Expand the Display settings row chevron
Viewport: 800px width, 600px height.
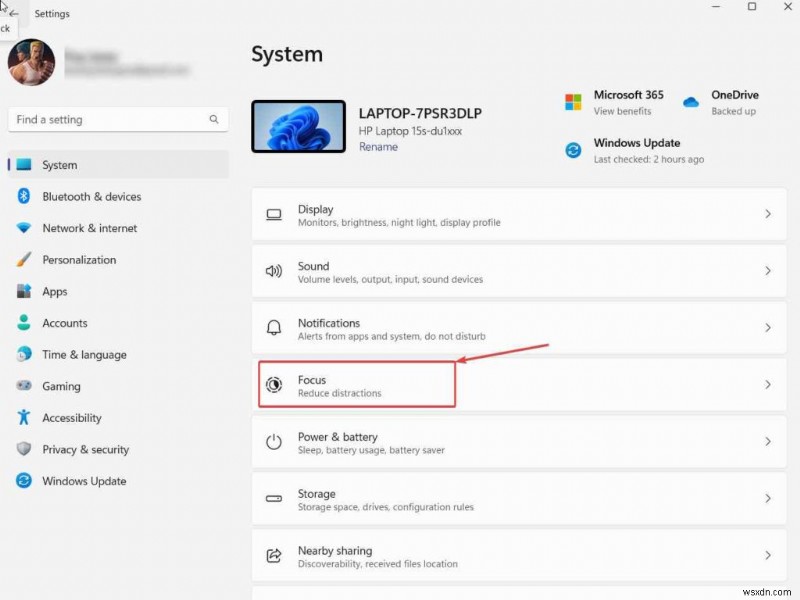768,214
